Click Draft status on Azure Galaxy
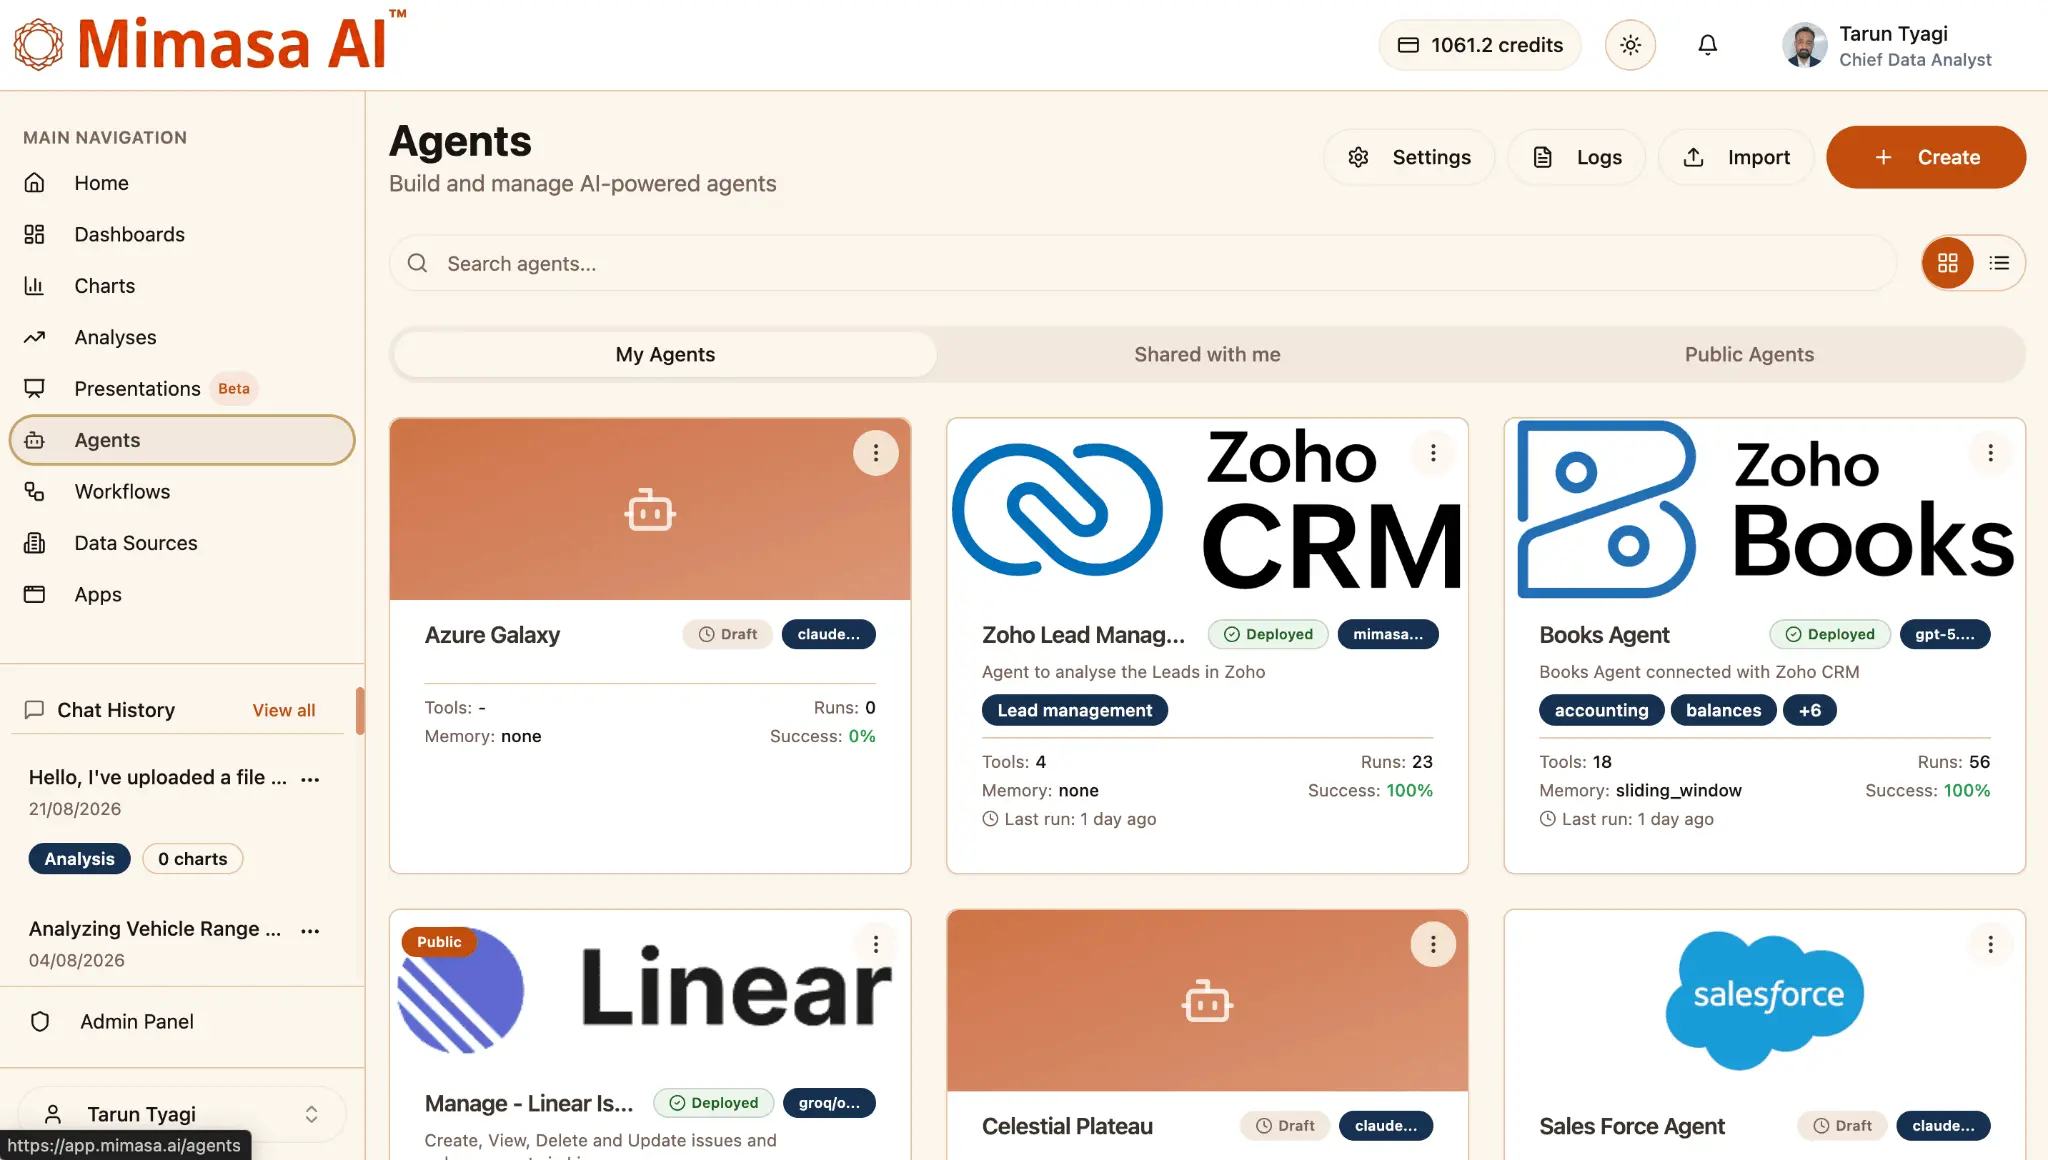Viewport: 2048px width, 1160px height. coord(728,634)
